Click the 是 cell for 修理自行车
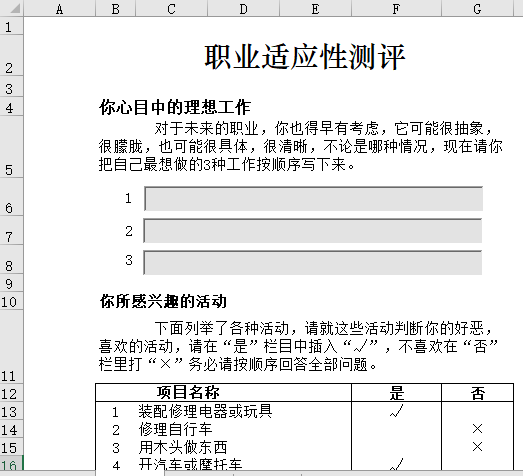 click(396, 429)
